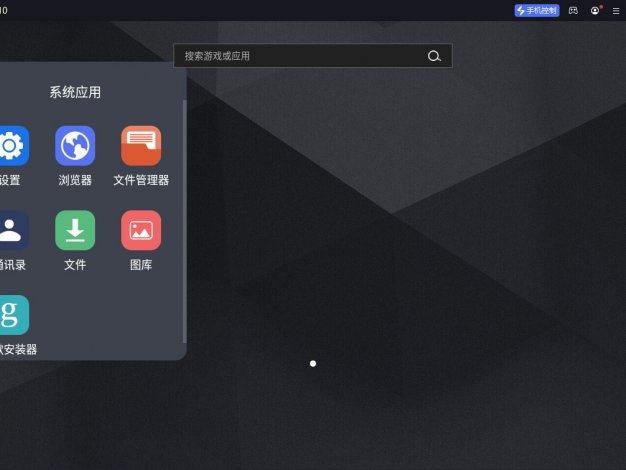The height and width of the screenshot is (470, 626).
Task: Click the 系统应用 folder scrollbar
Action: tap(184, 222)
